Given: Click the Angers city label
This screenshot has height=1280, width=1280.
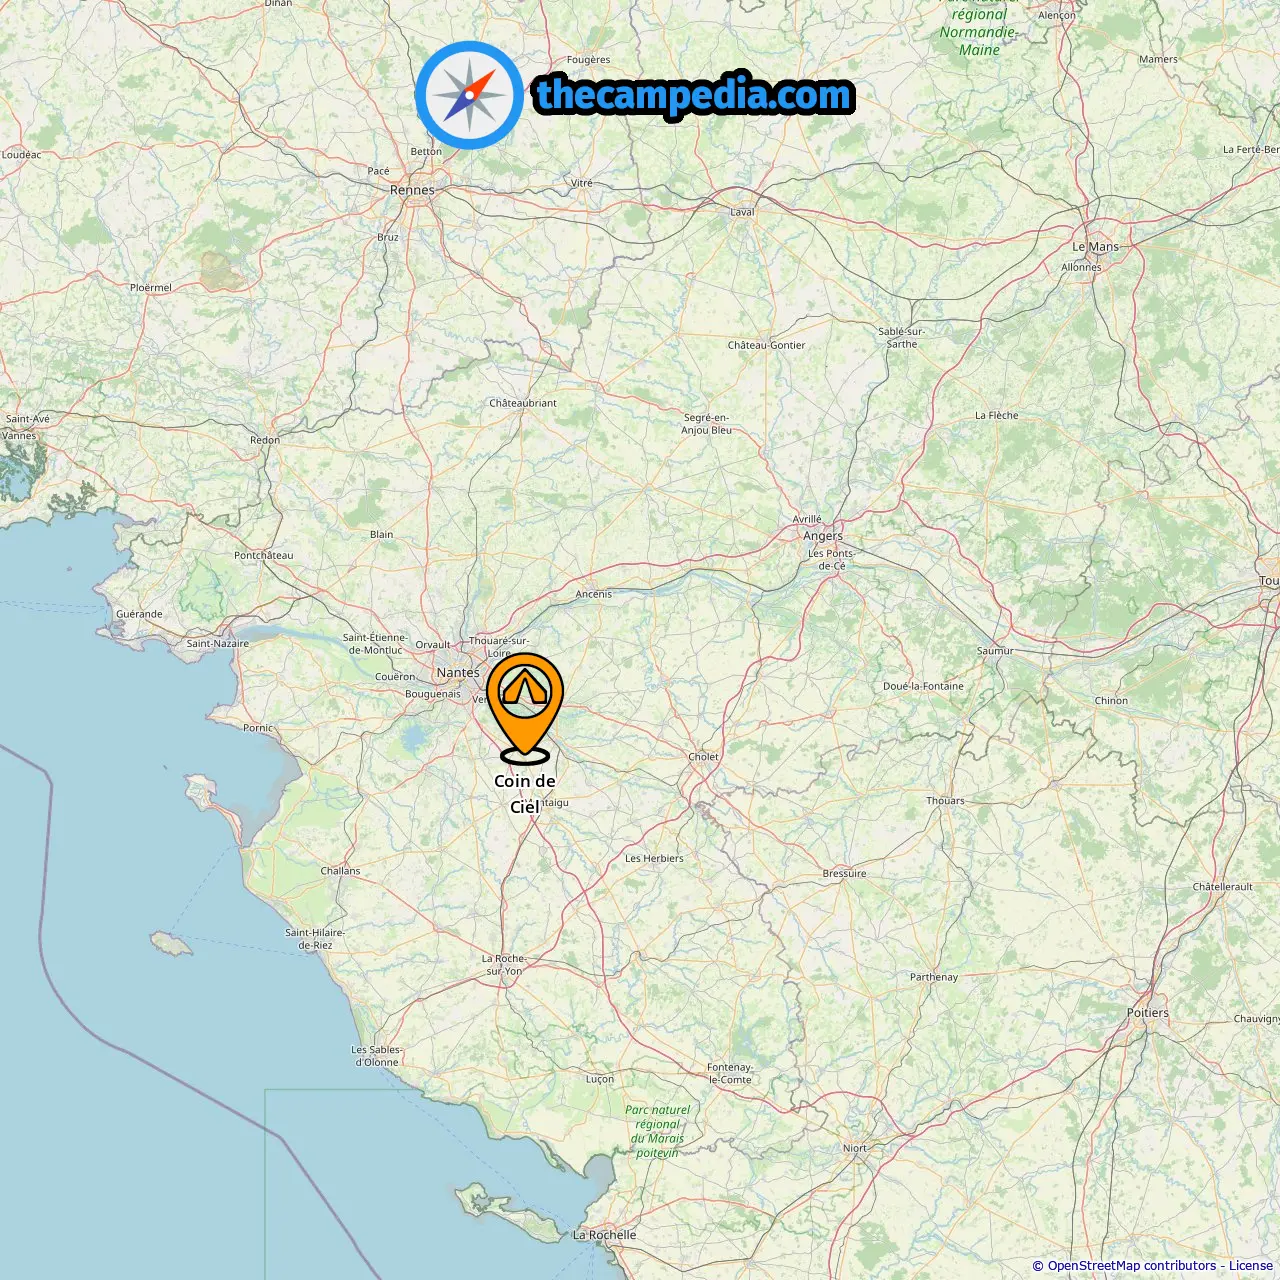Looking at the screenshot, I should (823, 536).
